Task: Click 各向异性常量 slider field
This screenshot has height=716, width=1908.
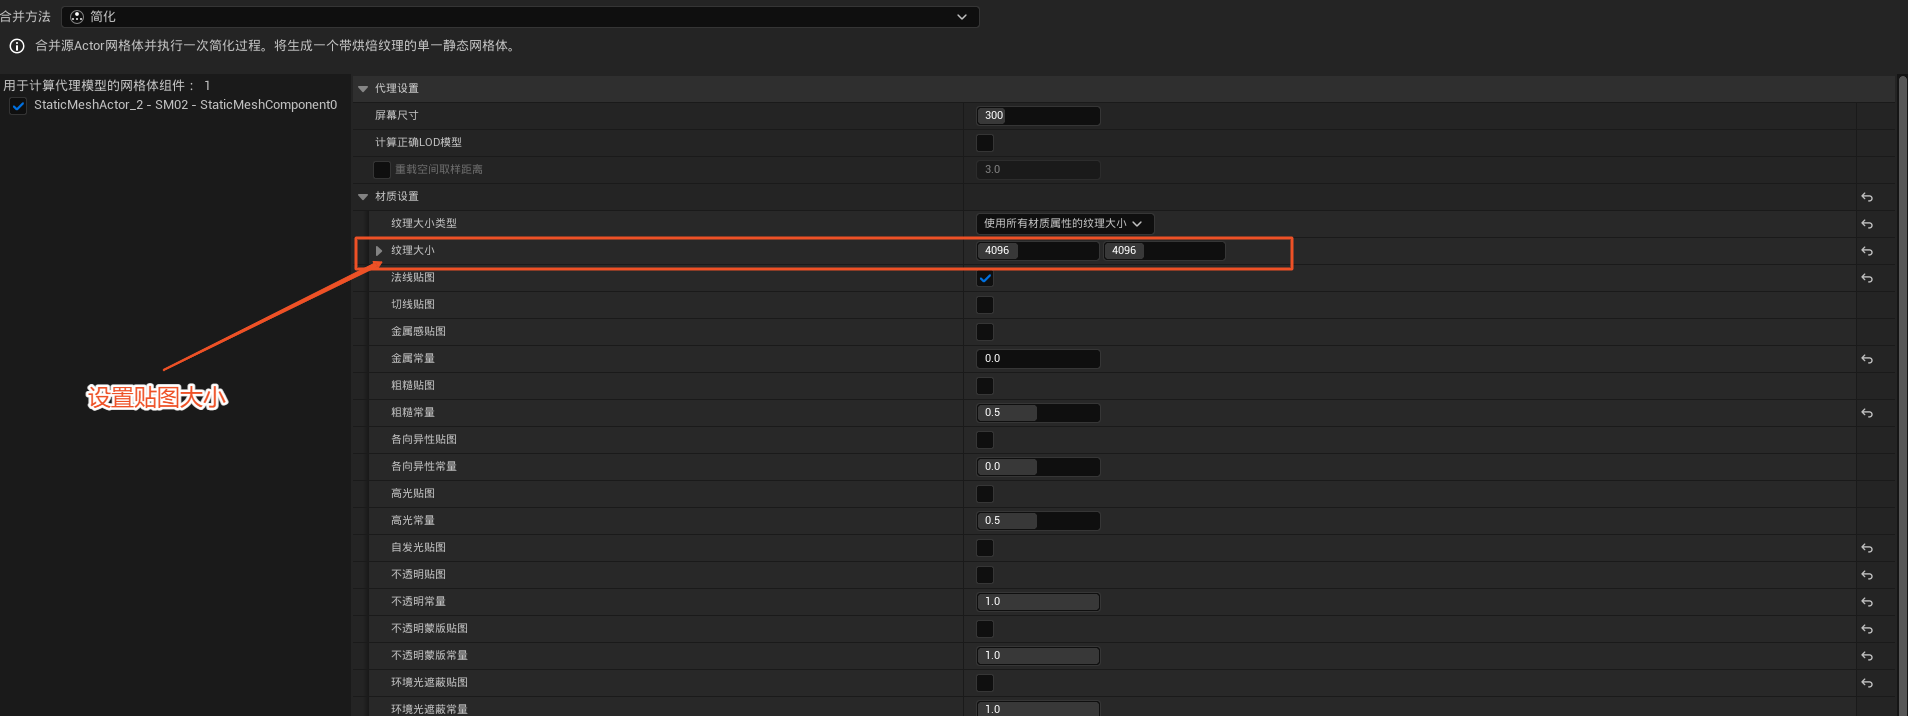Action: [x=1038, y=467]
